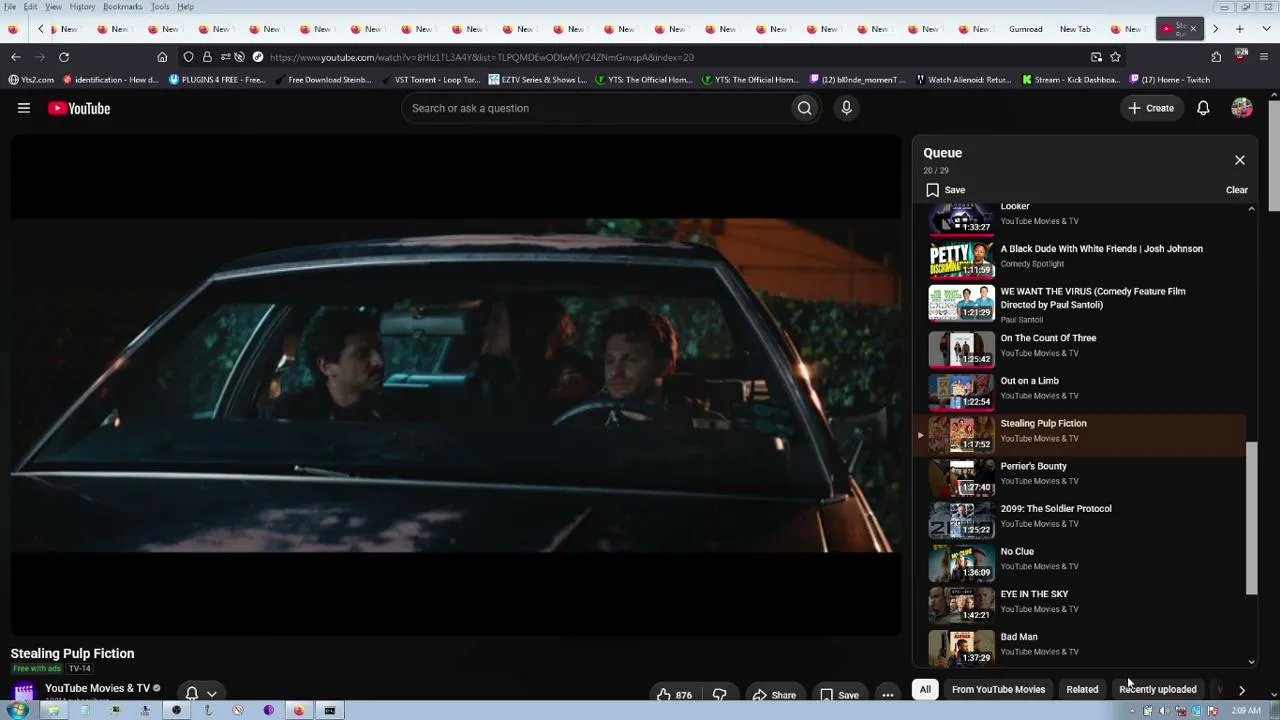The height and width of the screenshot is (720, 1280).
Task: Share the video
Action: click(x=774, y=695)
